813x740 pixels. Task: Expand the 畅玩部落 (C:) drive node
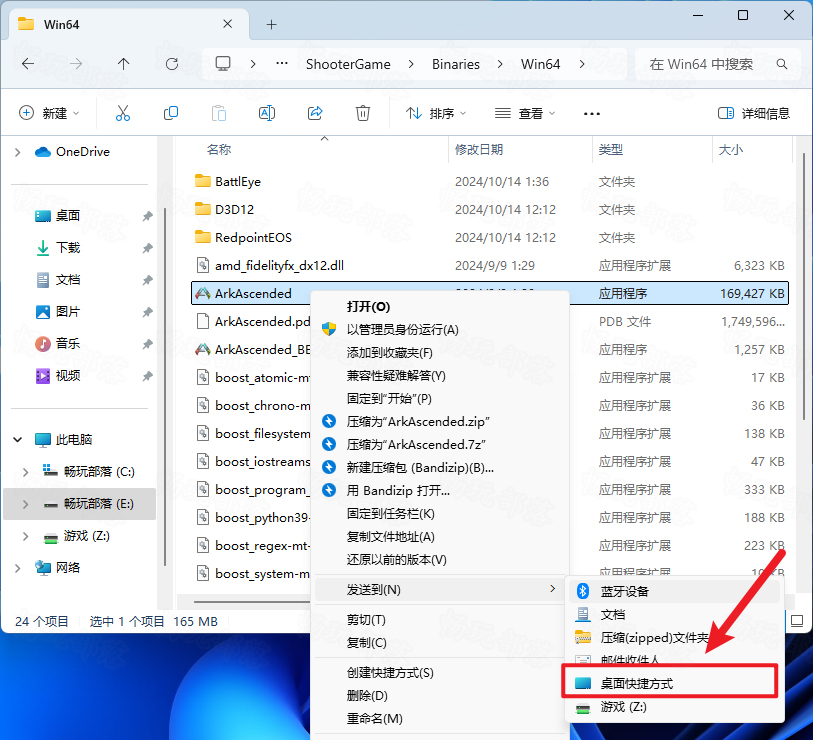(25, 471)
